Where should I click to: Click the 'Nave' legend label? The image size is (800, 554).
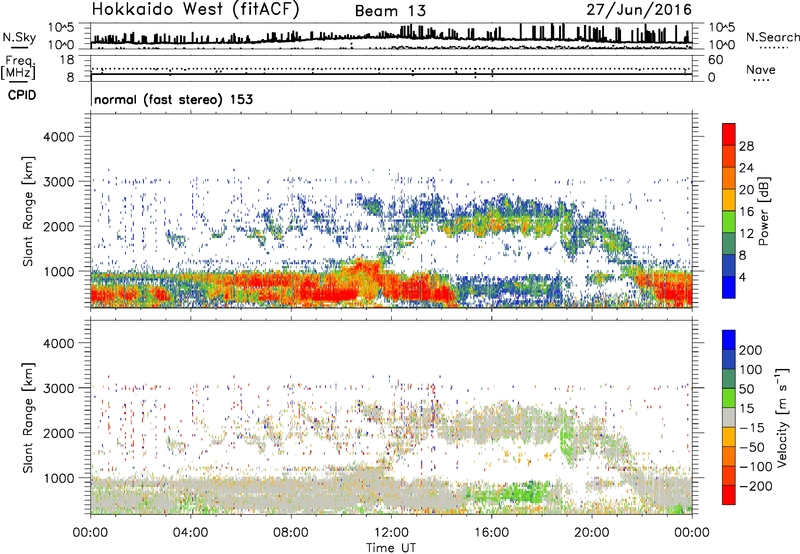(x=761, y=69)
